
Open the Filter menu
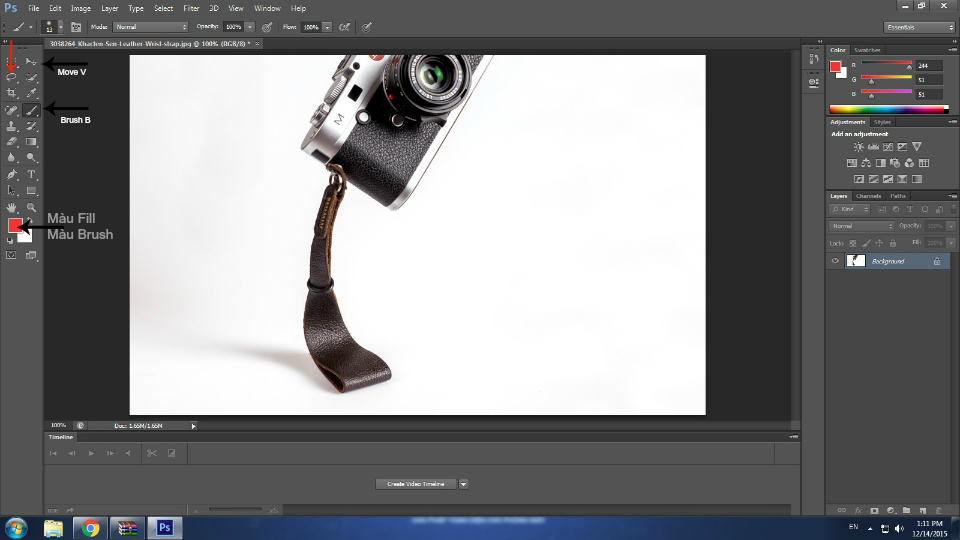191,9
